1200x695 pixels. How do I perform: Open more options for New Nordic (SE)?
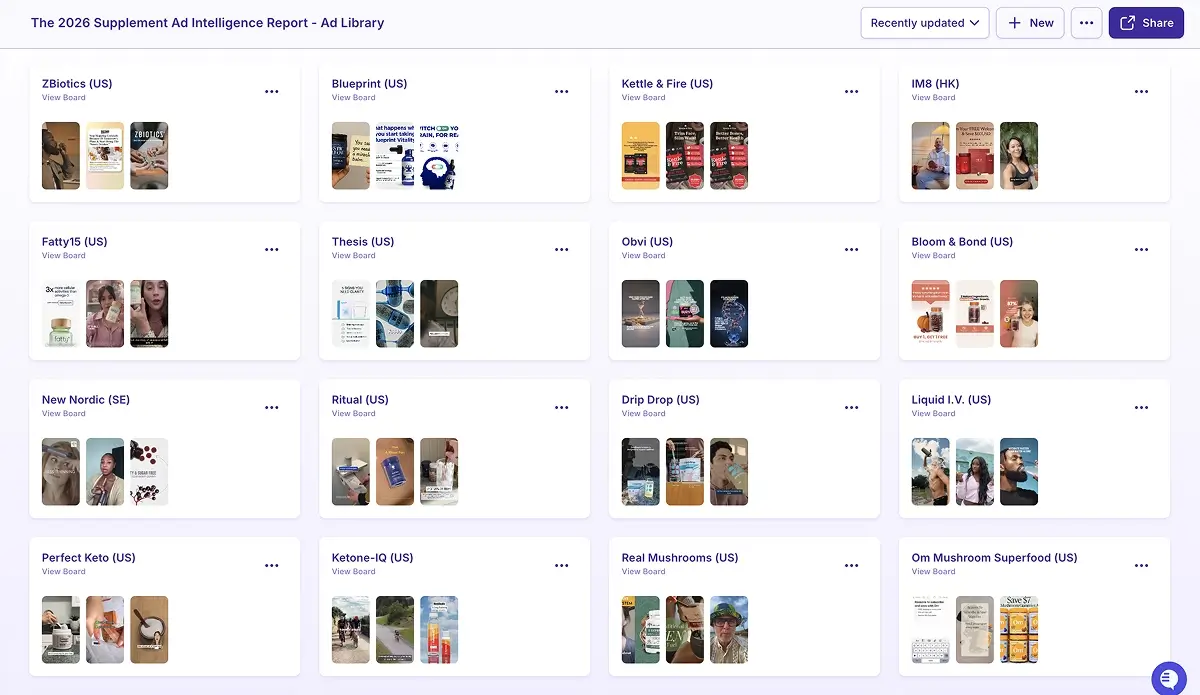272,407
